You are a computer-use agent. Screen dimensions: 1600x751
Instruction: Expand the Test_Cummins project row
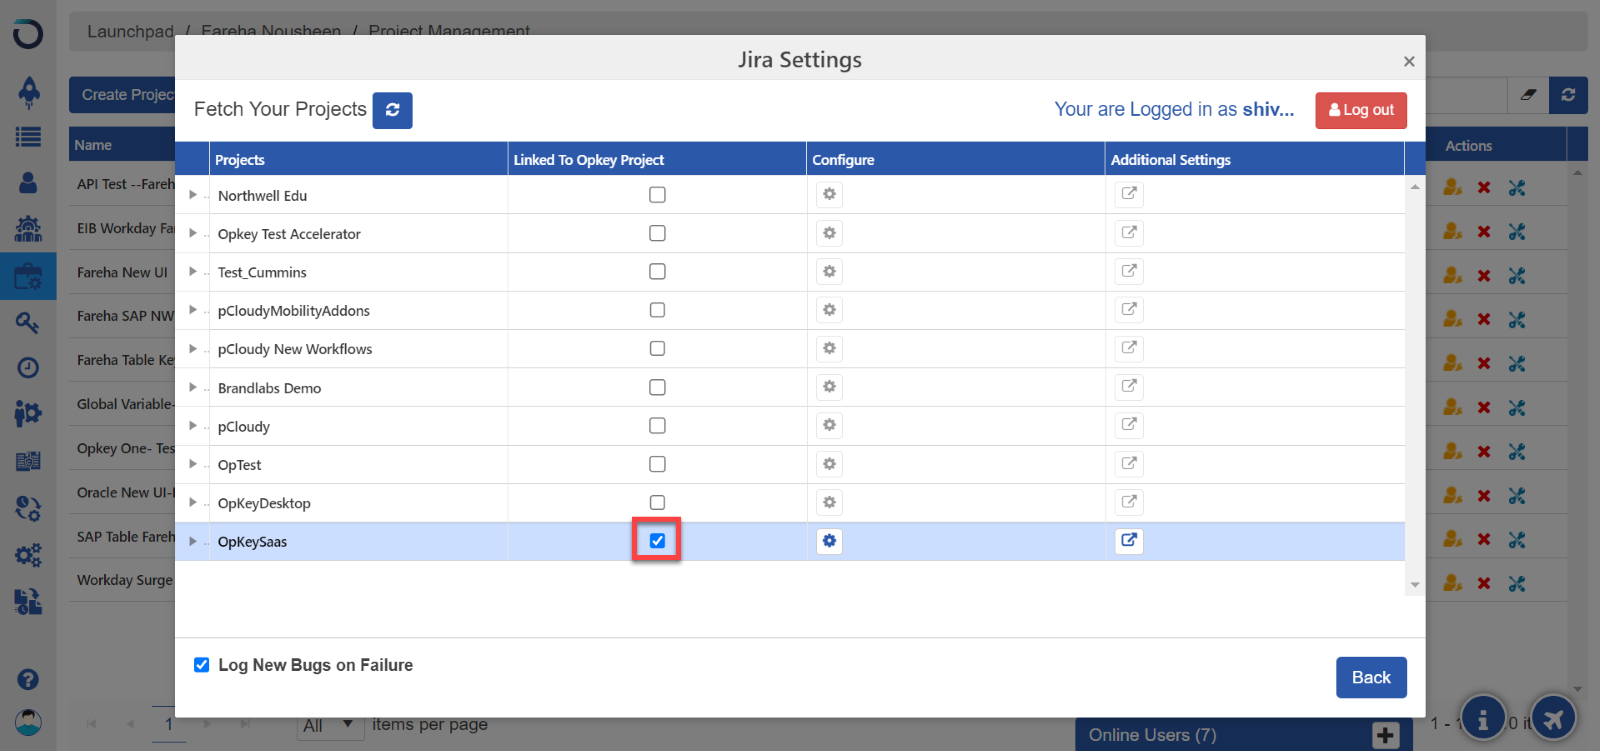(193, 271)
